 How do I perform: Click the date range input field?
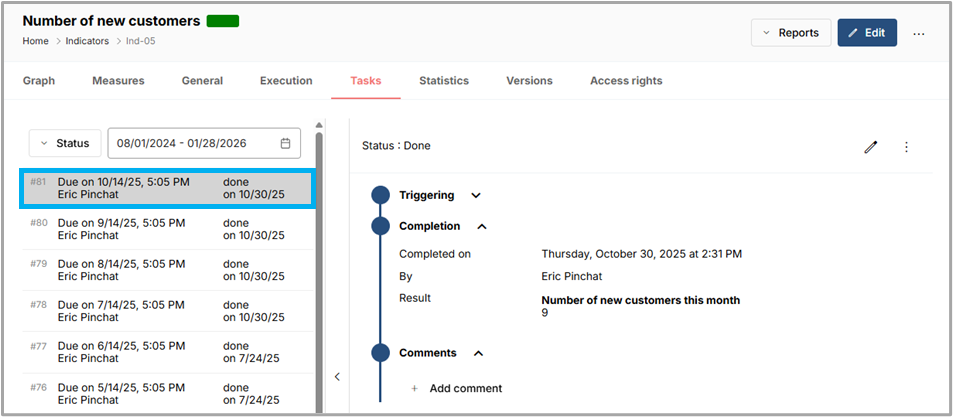pos(190,143)
